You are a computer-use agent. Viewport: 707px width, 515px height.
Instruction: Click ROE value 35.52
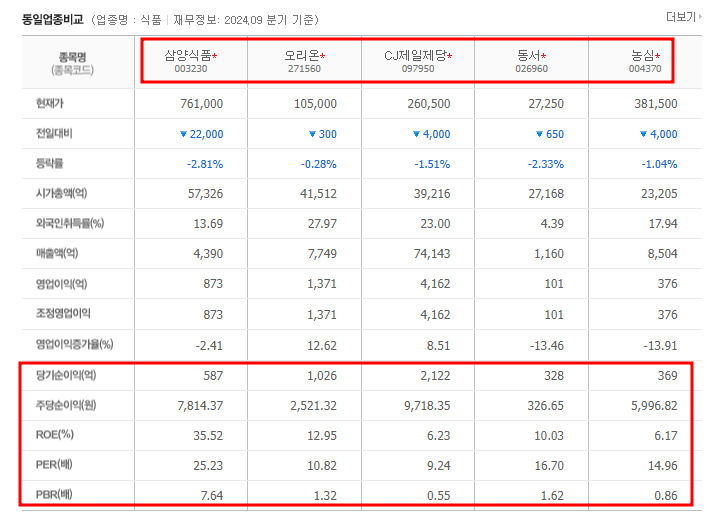point(208,436)
